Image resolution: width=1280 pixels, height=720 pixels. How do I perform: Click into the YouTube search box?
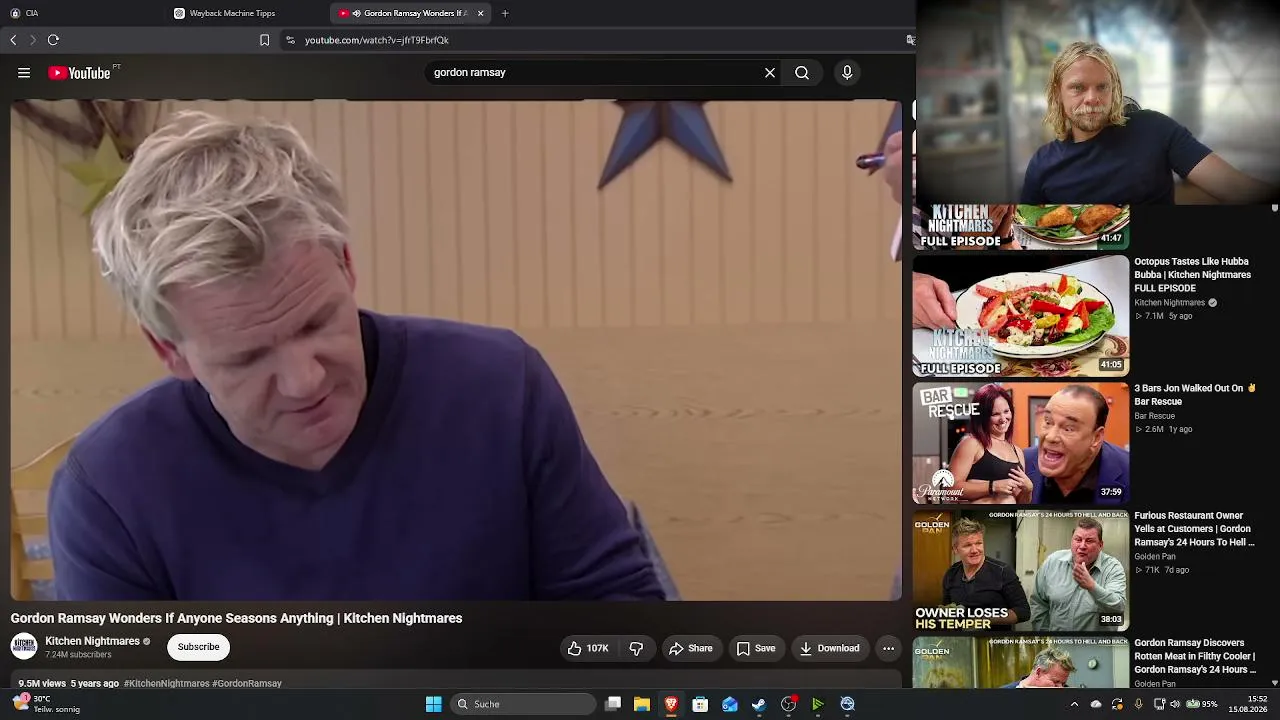[594, 73]
